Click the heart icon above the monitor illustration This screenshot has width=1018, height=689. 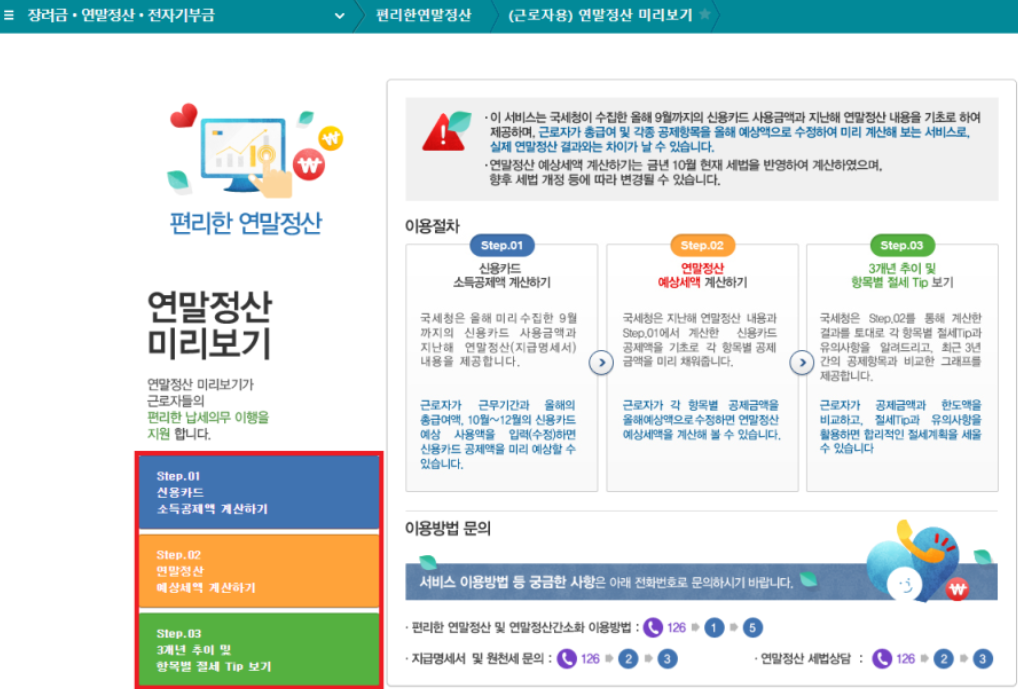(183, 114)
